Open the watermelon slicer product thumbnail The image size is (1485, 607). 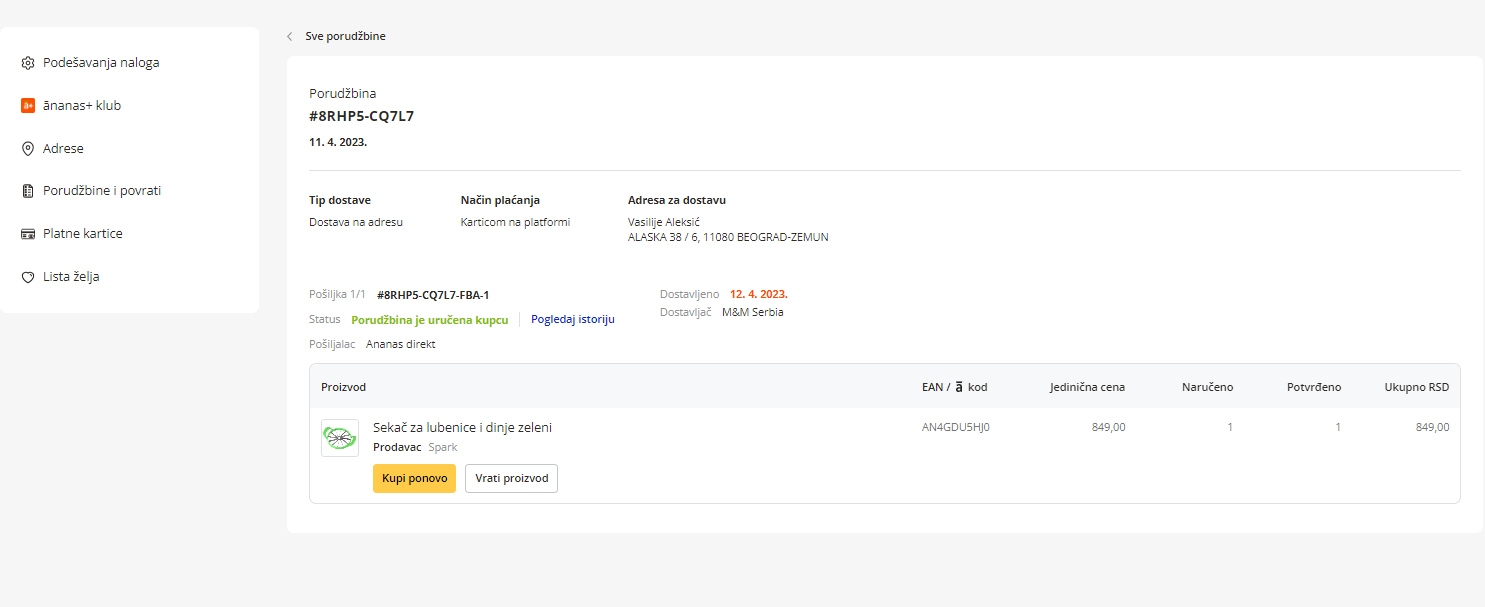(x=340, y=438)
